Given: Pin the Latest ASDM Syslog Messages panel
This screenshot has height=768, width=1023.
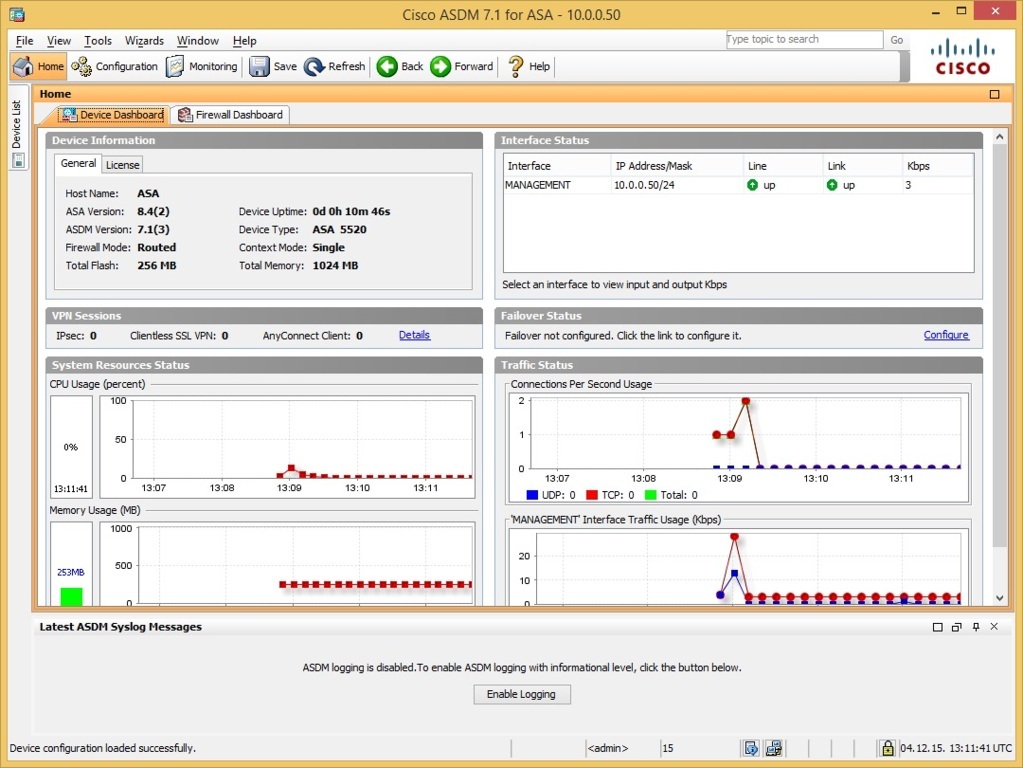Looking at the screenshot, I should [976, 627].
